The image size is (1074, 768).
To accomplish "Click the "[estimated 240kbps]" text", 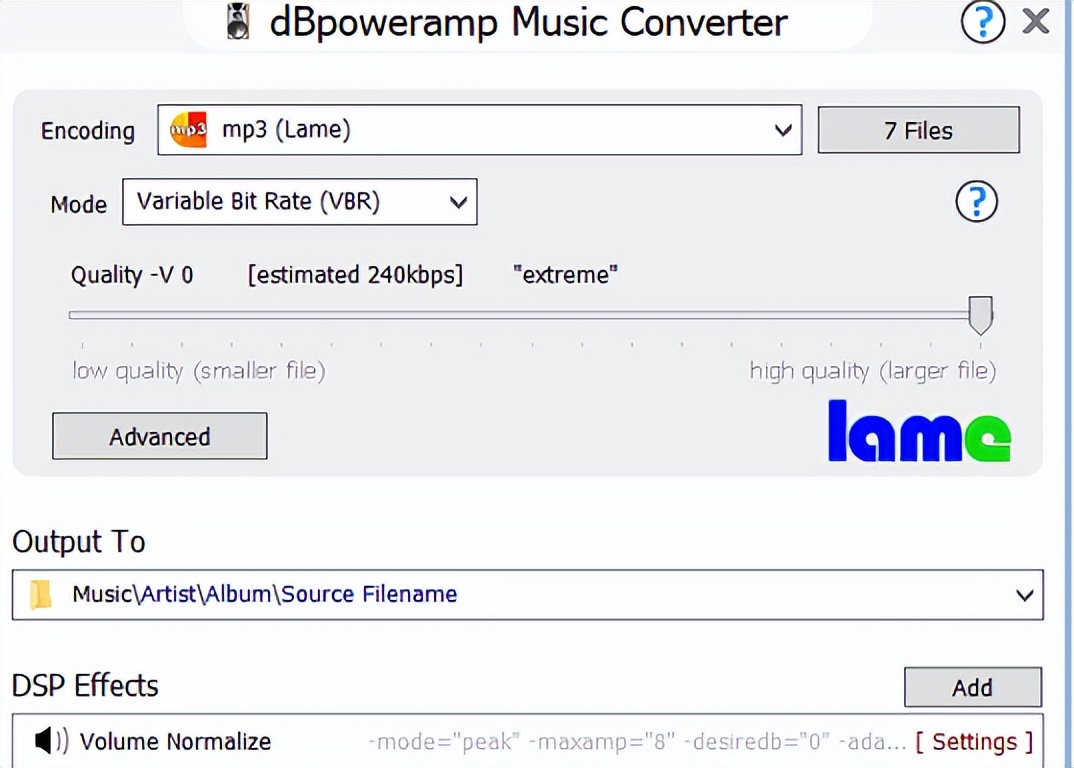I will pos(355,275).
